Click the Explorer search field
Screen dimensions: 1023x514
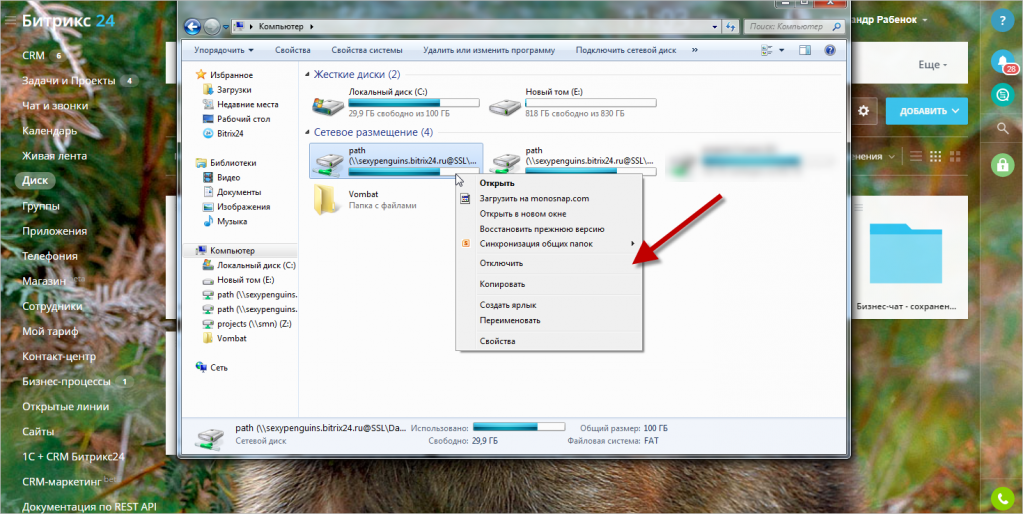click(793, 27)
